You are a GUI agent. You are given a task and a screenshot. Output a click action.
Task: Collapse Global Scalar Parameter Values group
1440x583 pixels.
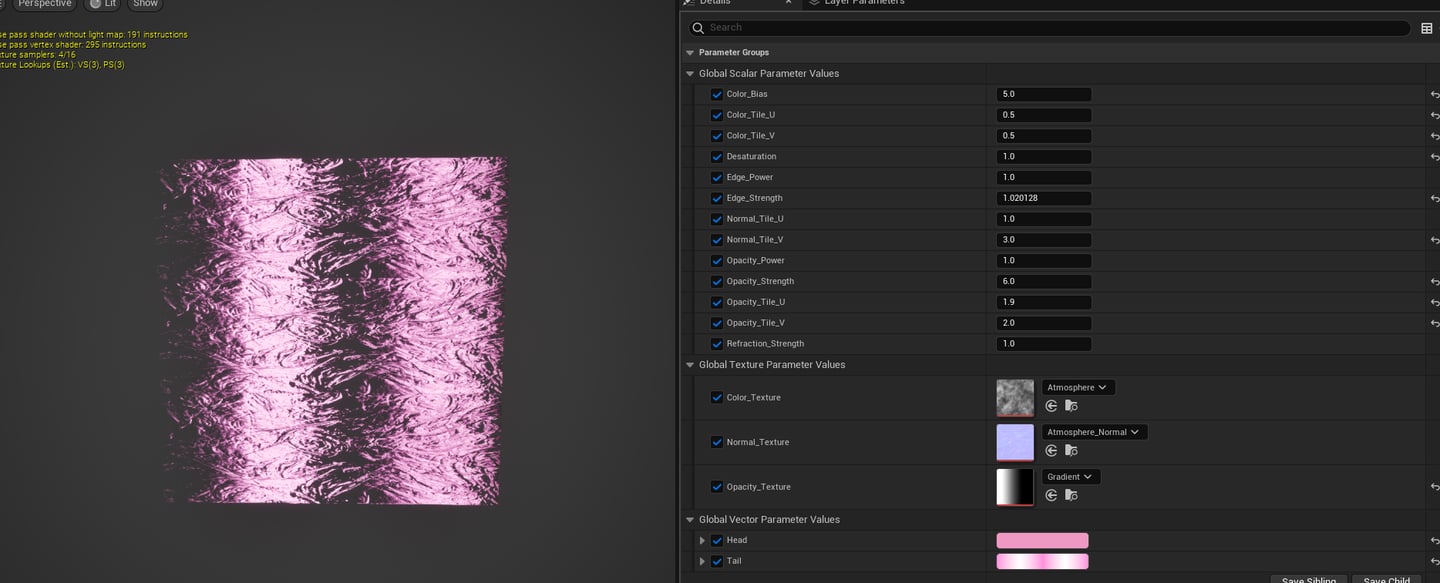689,74
